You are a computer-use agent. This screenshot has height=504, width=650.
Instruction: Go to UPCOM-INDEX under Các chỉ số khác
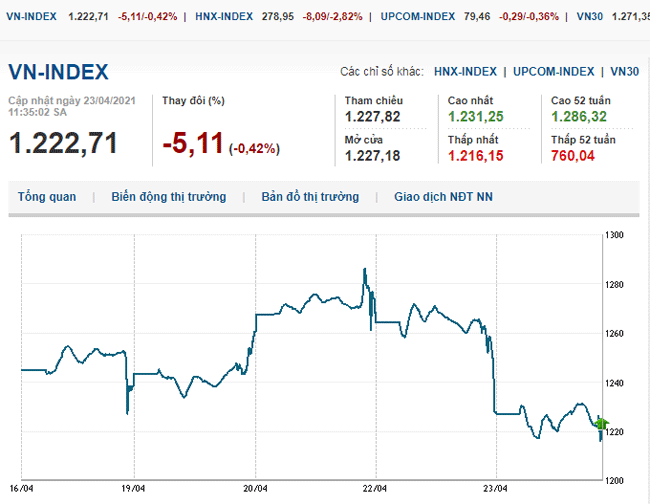click(x=555, y=72)
